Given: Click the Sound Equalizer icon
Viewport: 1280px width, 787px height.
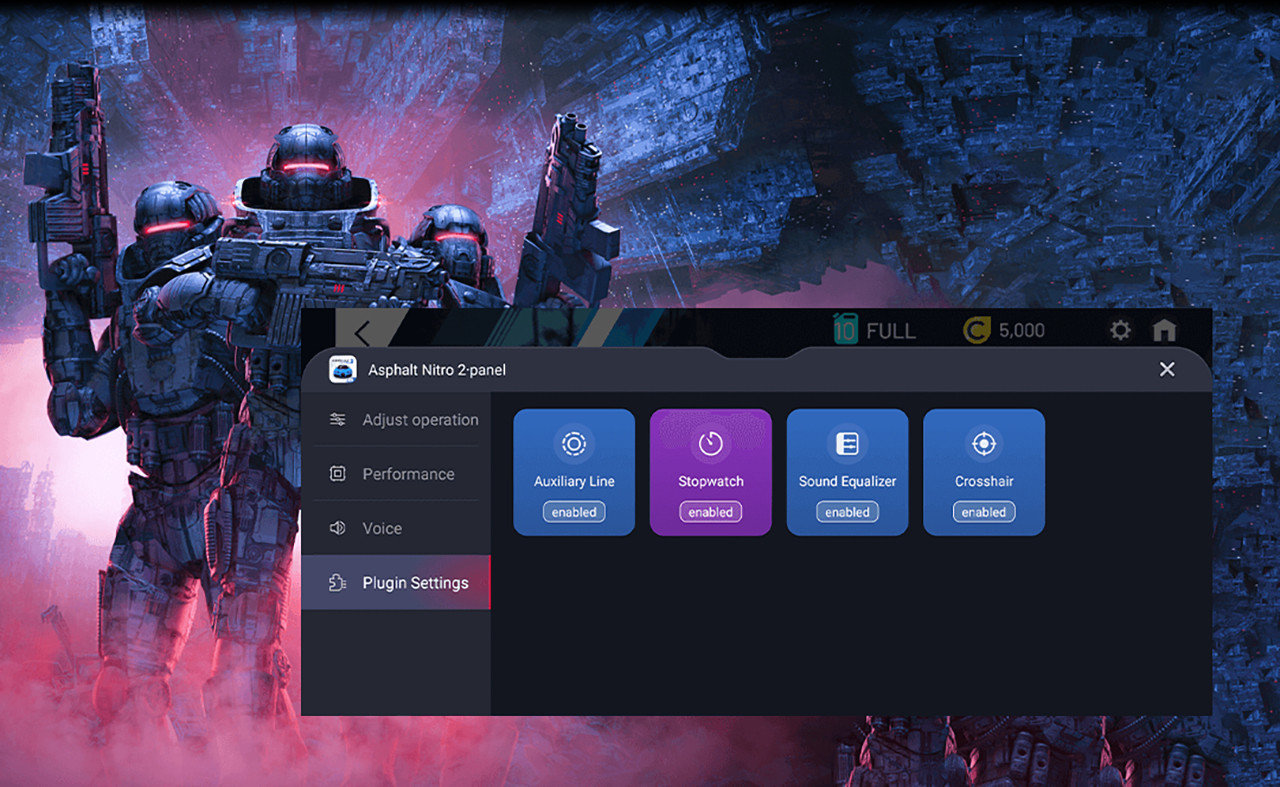Looking at the screenshot, I should coord(847,444).
